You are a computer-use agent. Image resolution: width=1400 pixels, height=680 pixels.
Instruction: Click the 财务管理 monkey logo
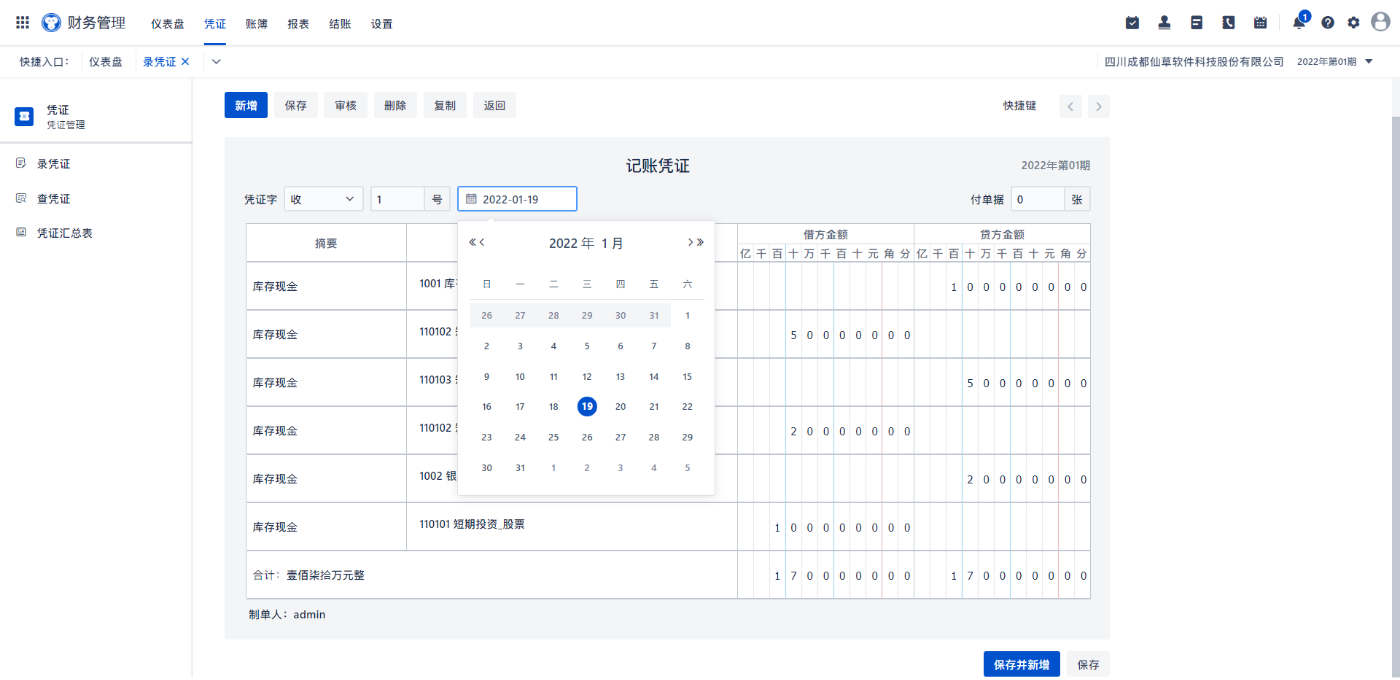51,22
